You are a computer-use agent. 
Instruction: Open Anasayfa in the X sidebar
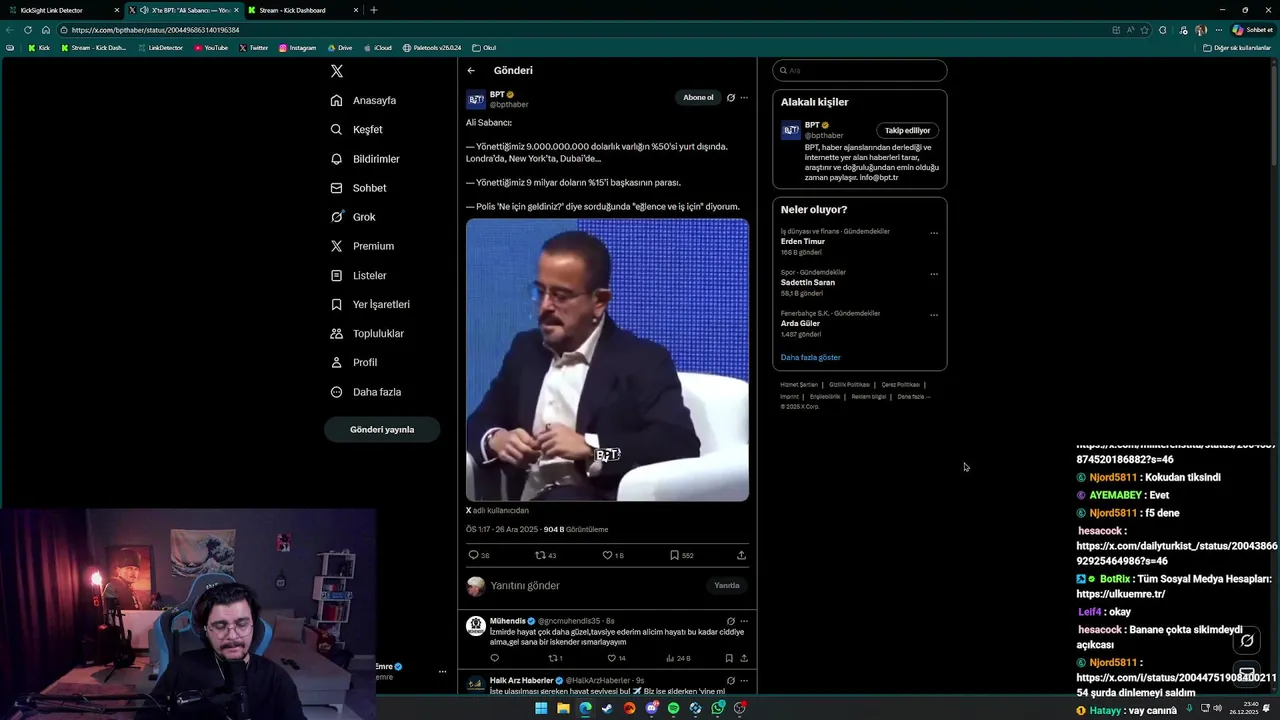click(364, 100)
